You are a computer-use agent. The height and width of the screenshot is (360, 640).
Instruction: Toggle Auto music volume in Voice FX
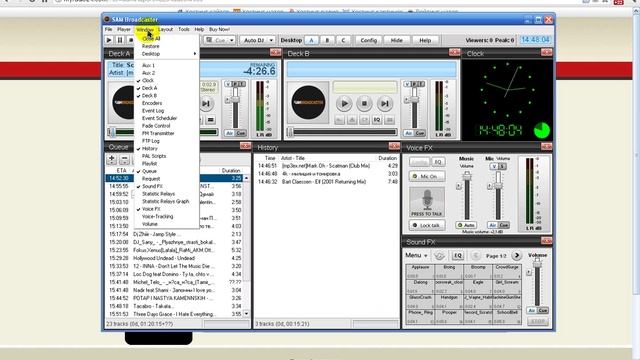[466, 225]
